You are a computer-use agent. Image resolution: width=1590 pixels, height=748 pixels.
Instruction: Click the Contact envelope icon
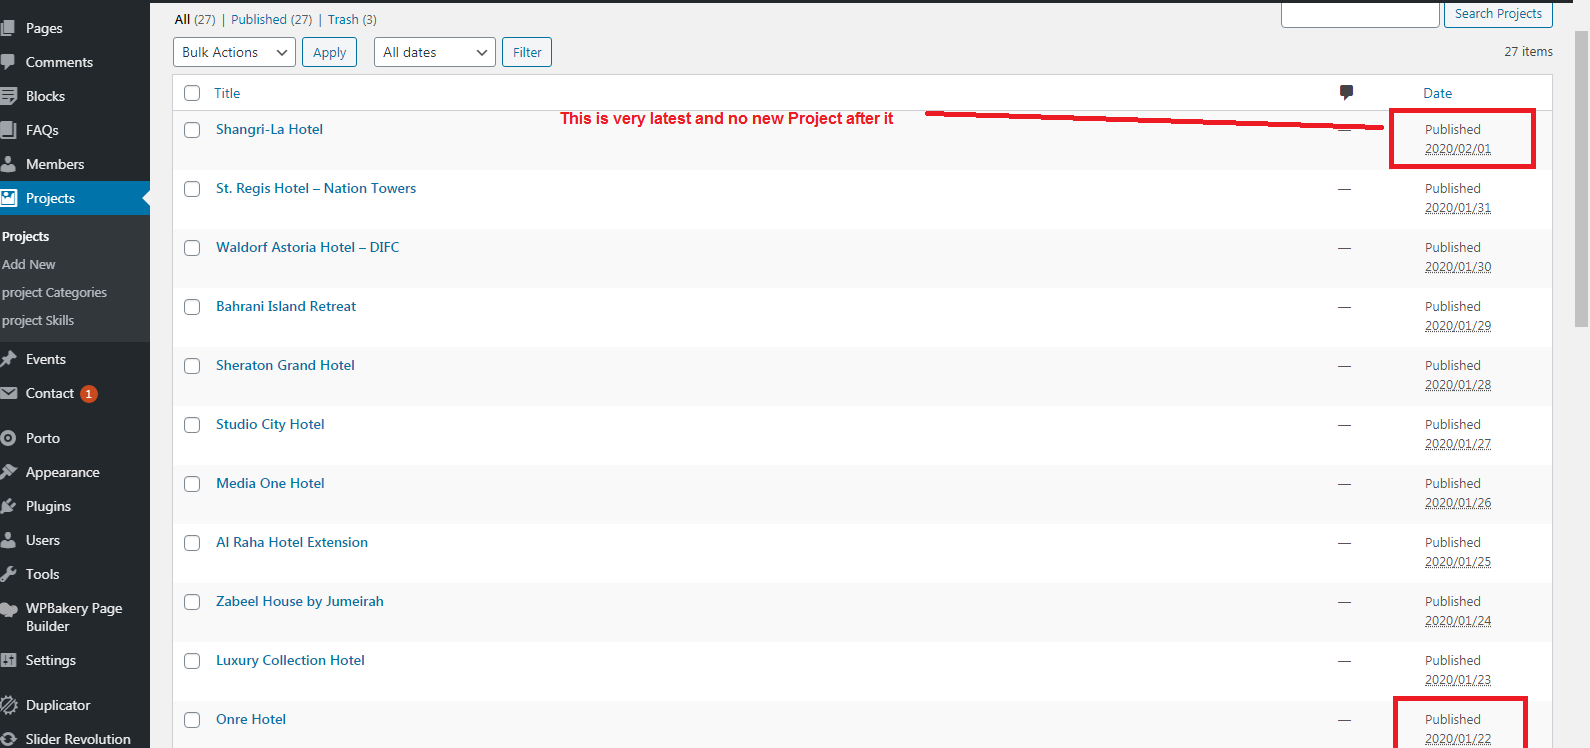click(x=9, y=393)
